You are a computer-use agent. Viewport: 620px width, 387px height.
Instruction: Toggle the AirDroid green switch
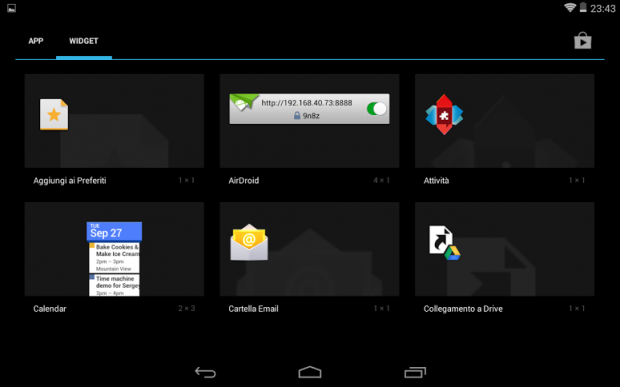click(376, 109)
